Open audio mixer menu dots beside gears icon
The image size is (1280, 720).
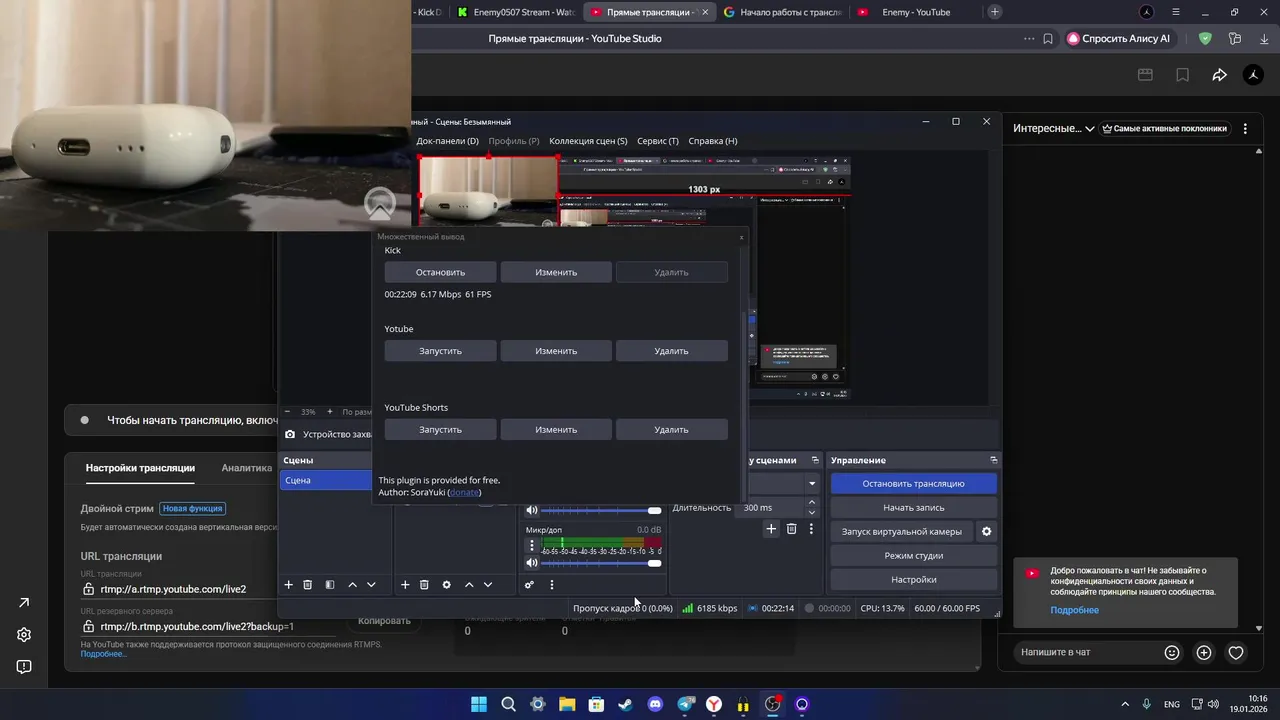pos(551,585)
